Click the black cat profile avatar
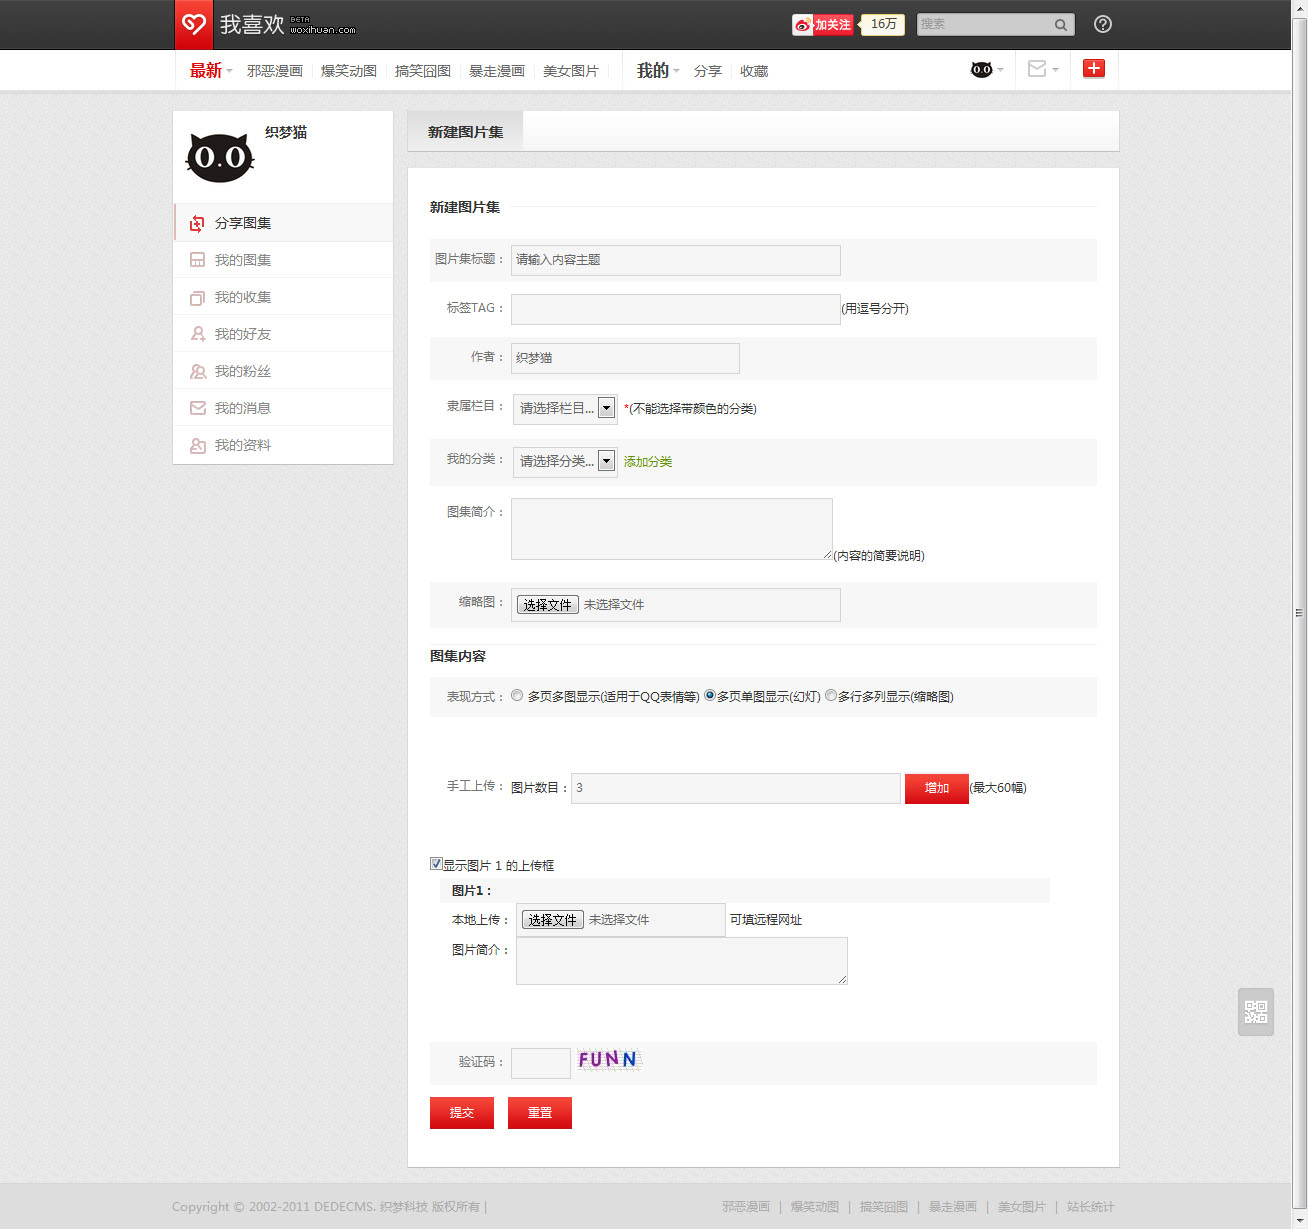Screen dimensions: 1308x1229 point(220,157)
